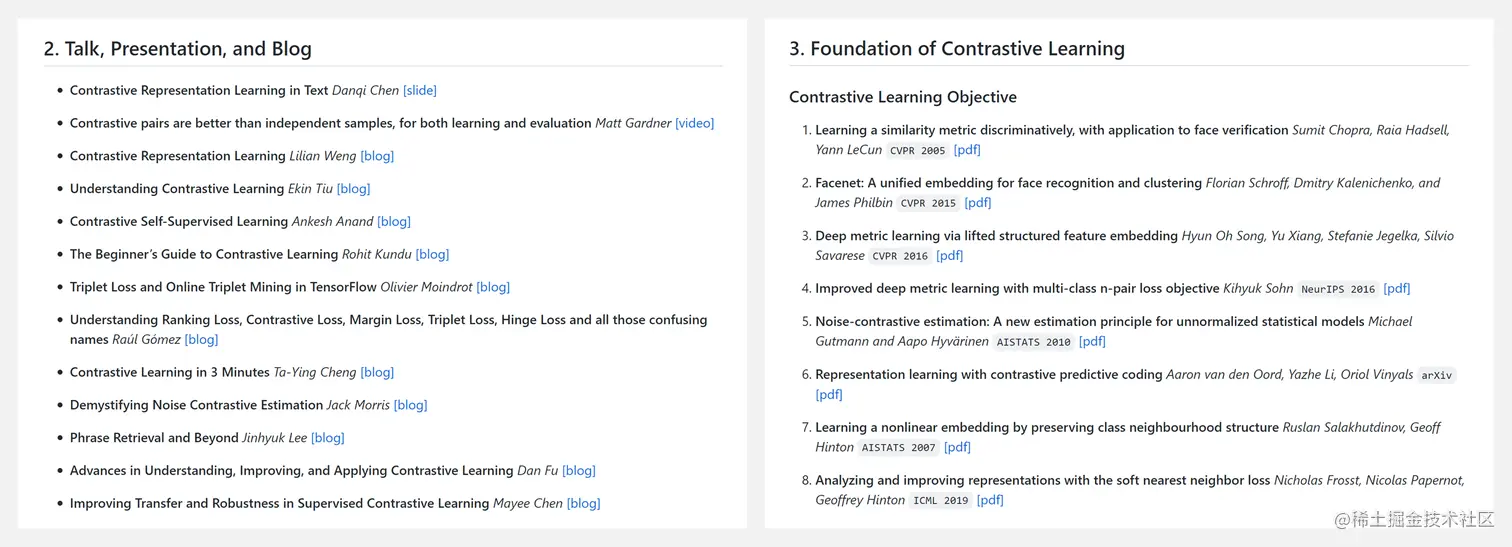Open Lilian Weng's blog link
The height and width of the screenshot is (547, 1512).
[377, 156]
